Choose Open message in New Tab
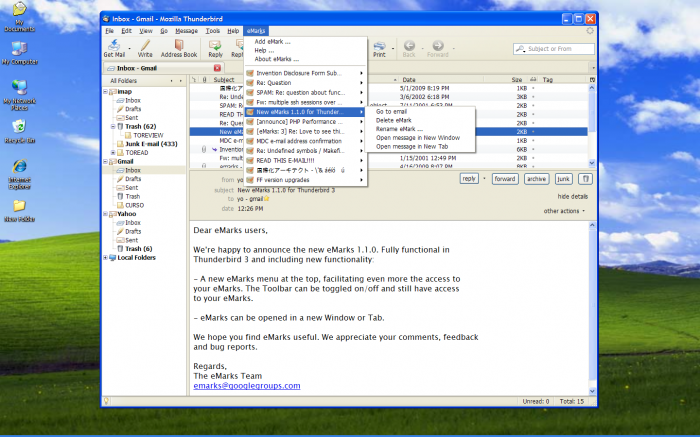Screen dimensions: 700x437 click(412, 146)
